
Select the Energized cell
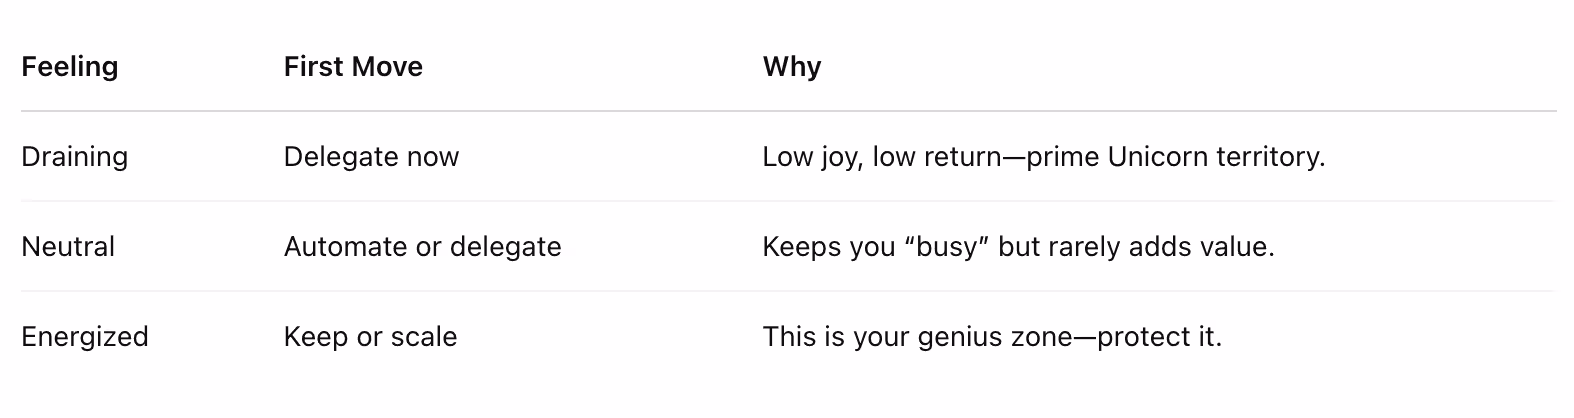pyautogui.click(x=85, y=337)
